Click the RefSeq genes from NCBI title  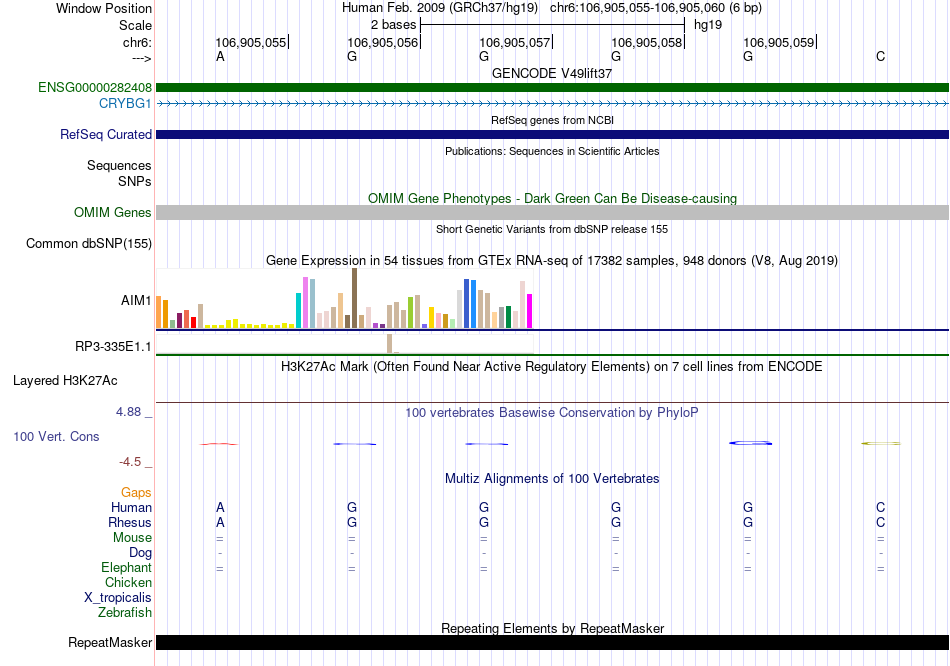[553, 121]
